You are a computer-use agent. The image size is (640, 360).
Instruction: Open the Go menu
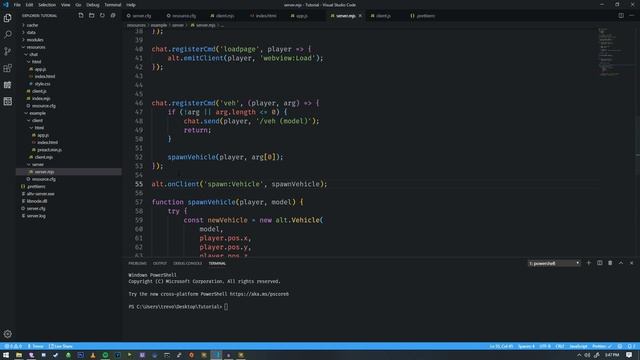[78, 5]
